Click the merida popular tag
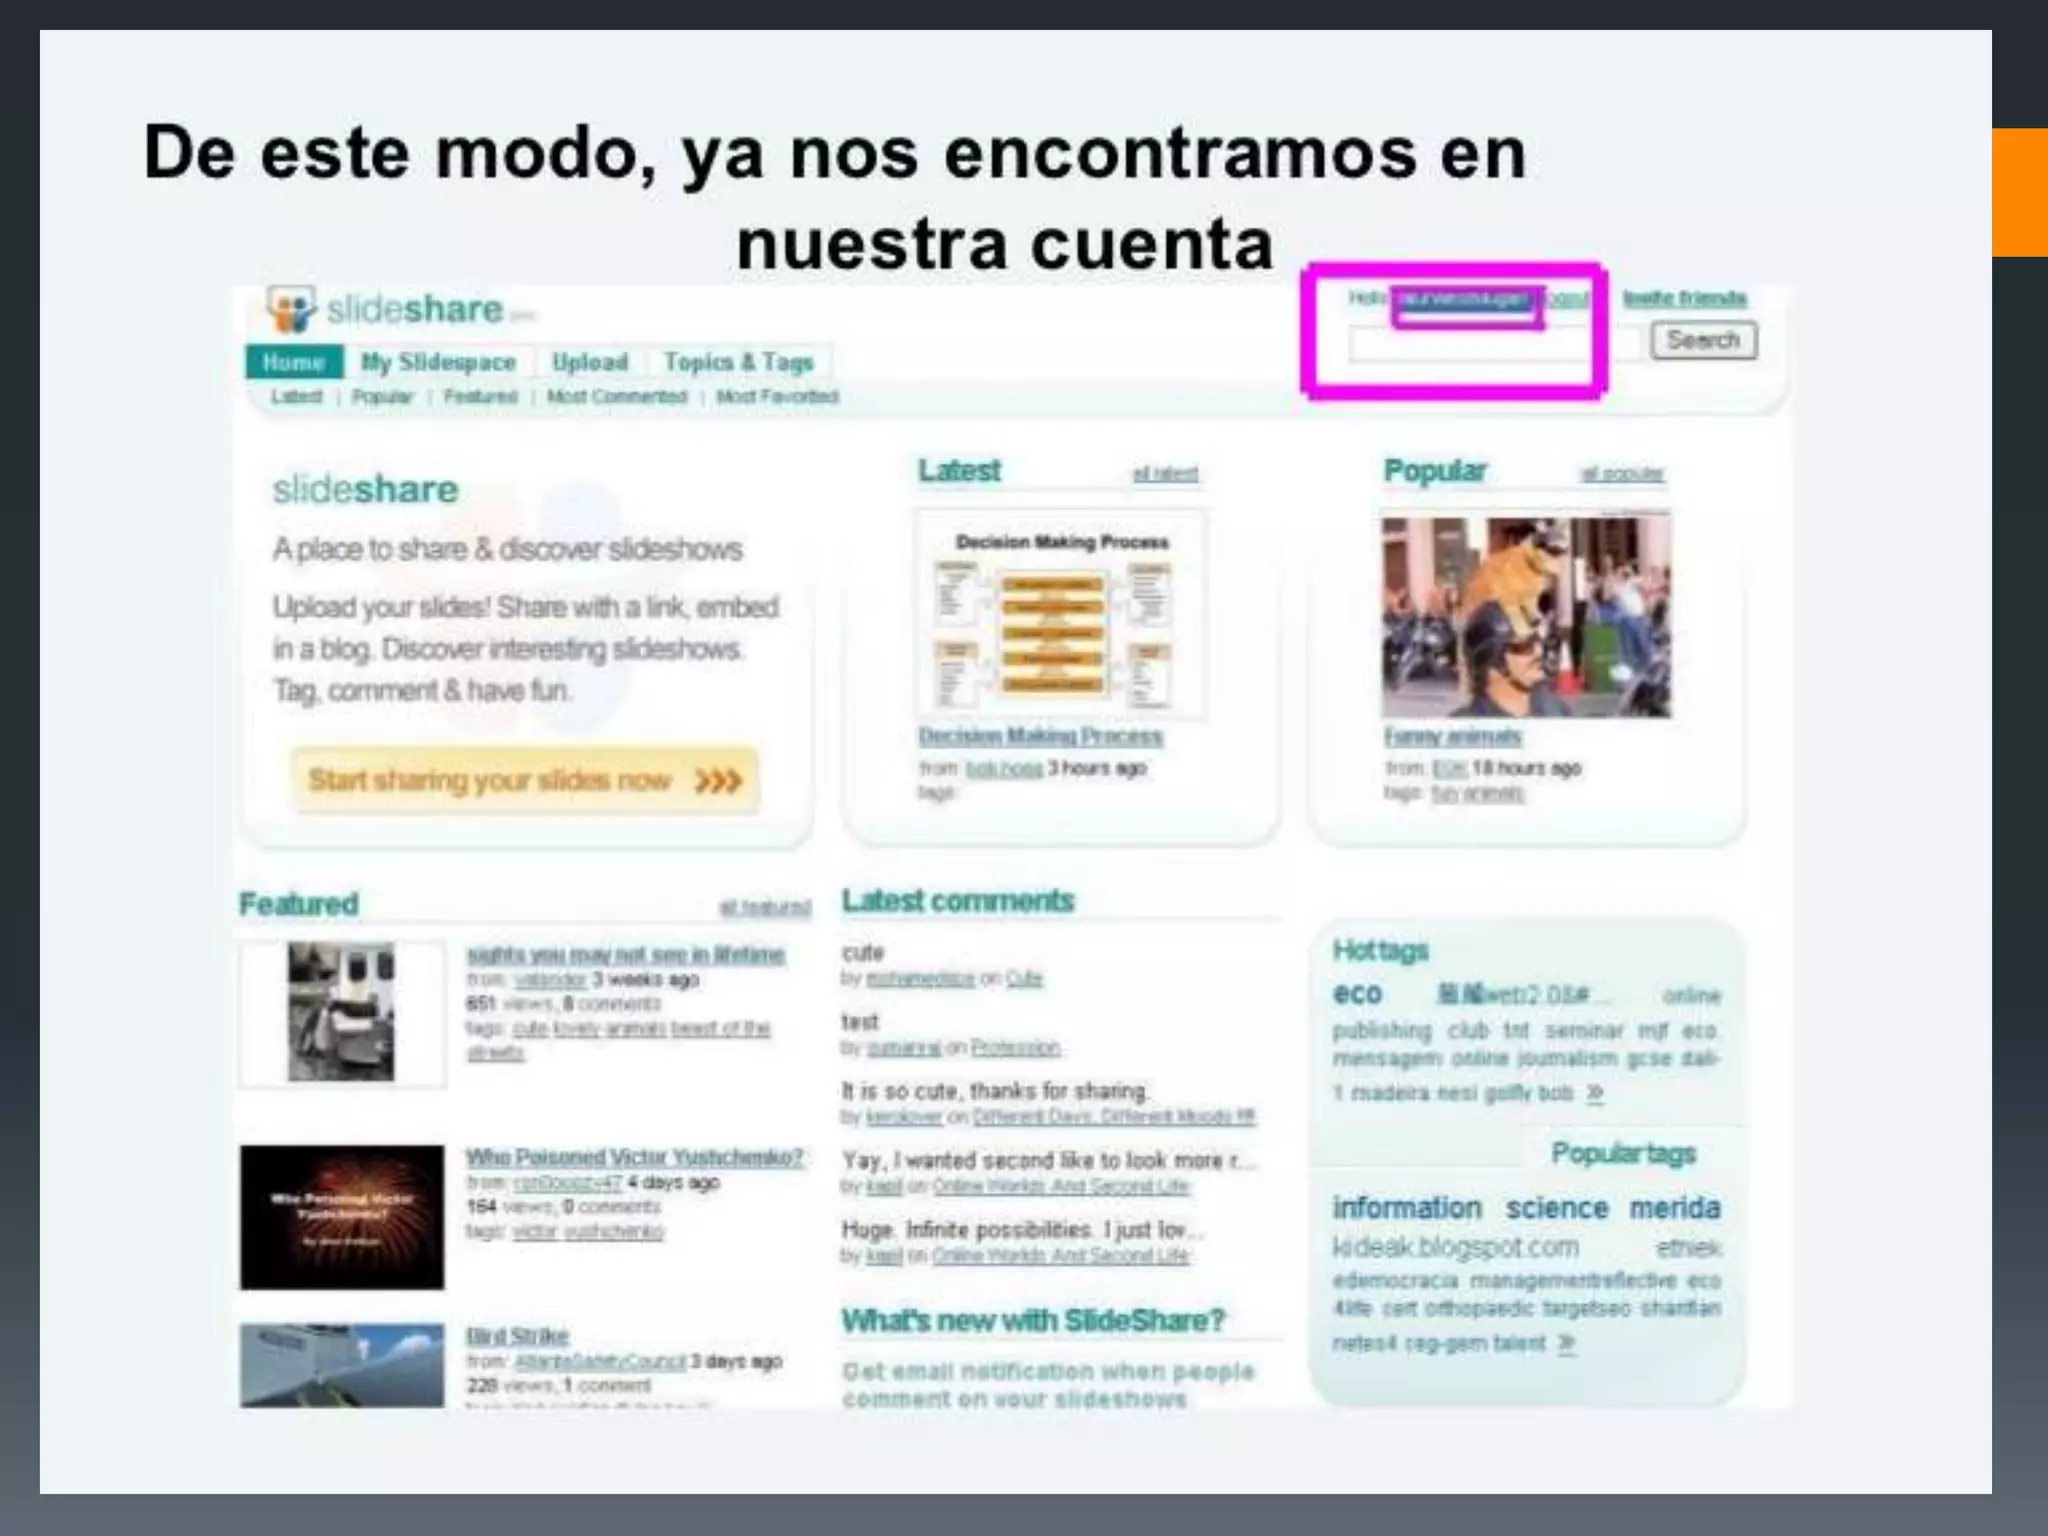The width and height of the screenshot is (2048, 1536). click(1675, 1208)
